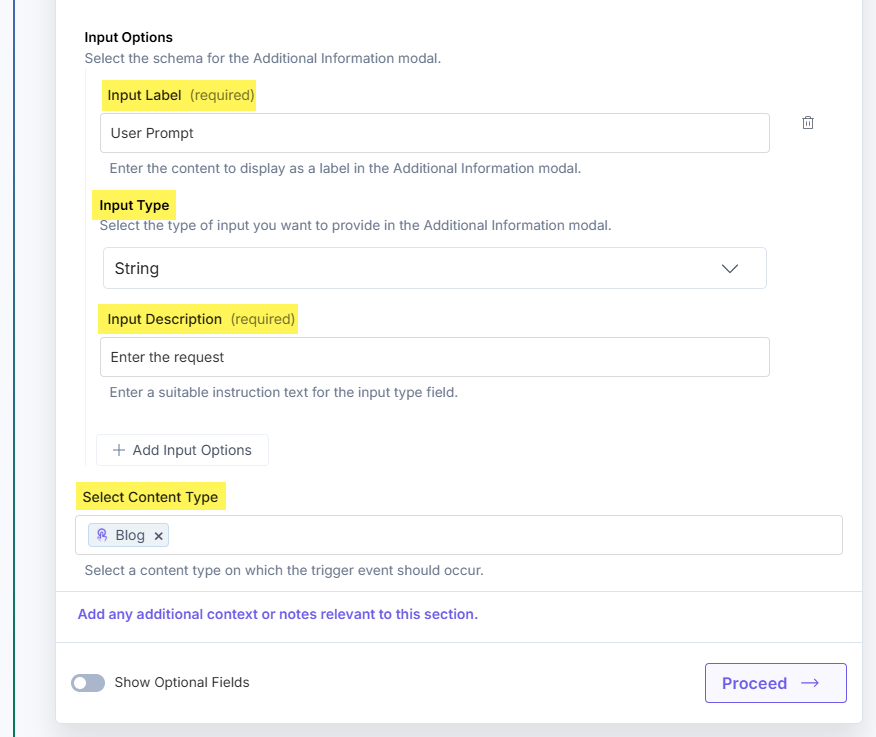Screen dimensions: 876x737
Task: Click plus icon in Add Input Options
Action: point(118,450)
